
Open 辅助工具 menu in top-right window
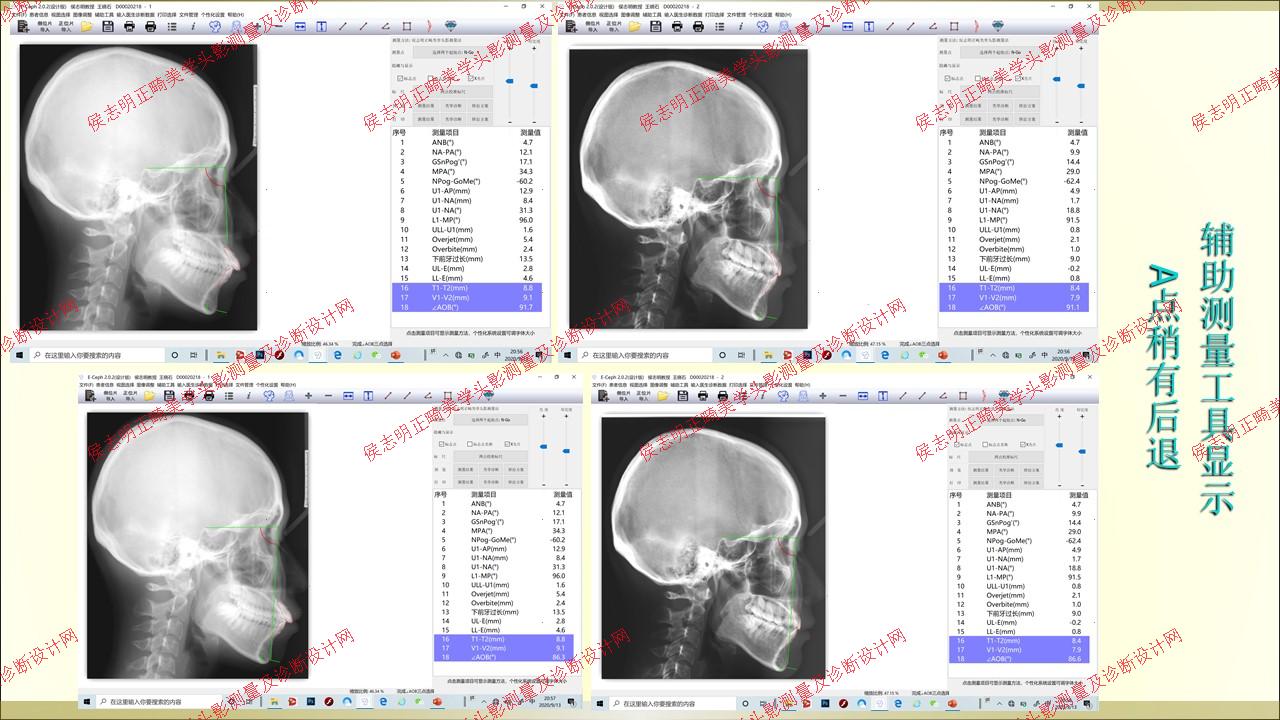coord(652,14)
